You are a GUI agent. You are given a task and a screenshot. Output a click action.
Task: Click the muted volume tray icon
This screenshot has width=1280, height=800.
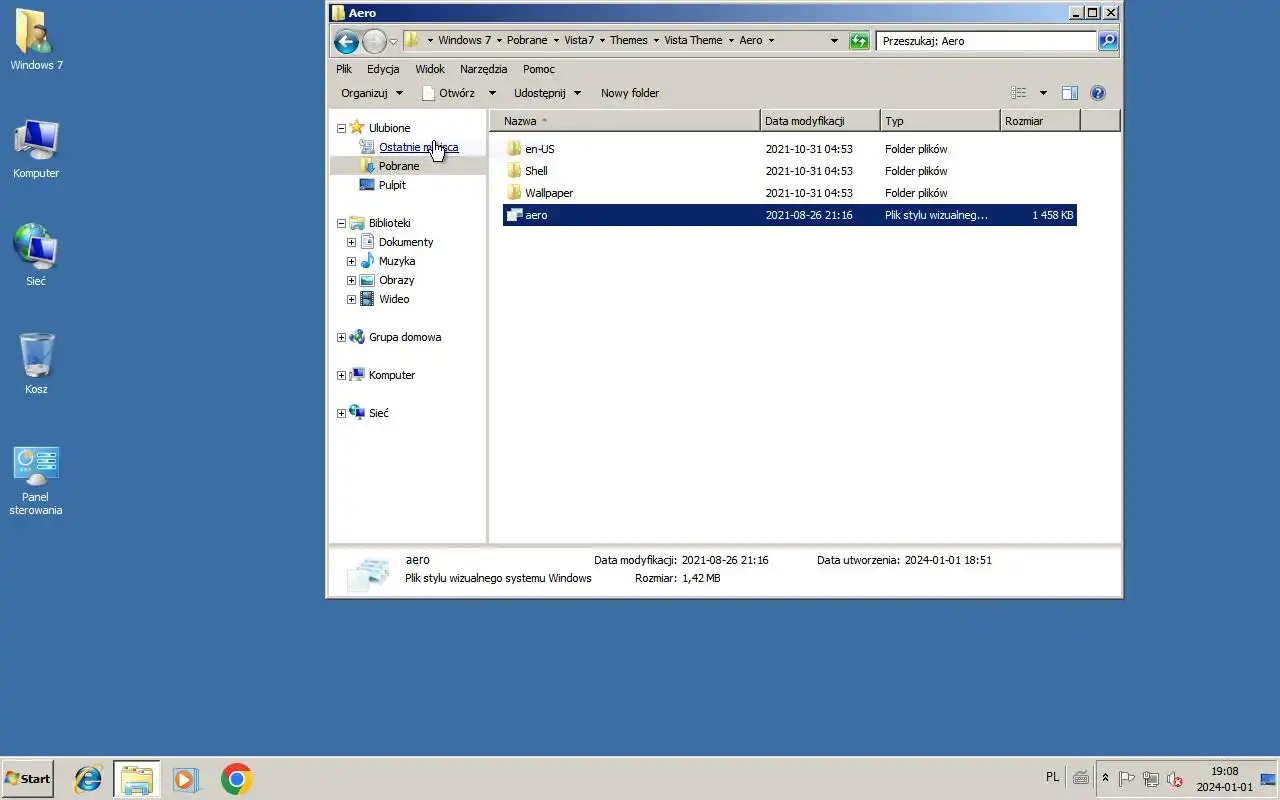(1175, 779)
